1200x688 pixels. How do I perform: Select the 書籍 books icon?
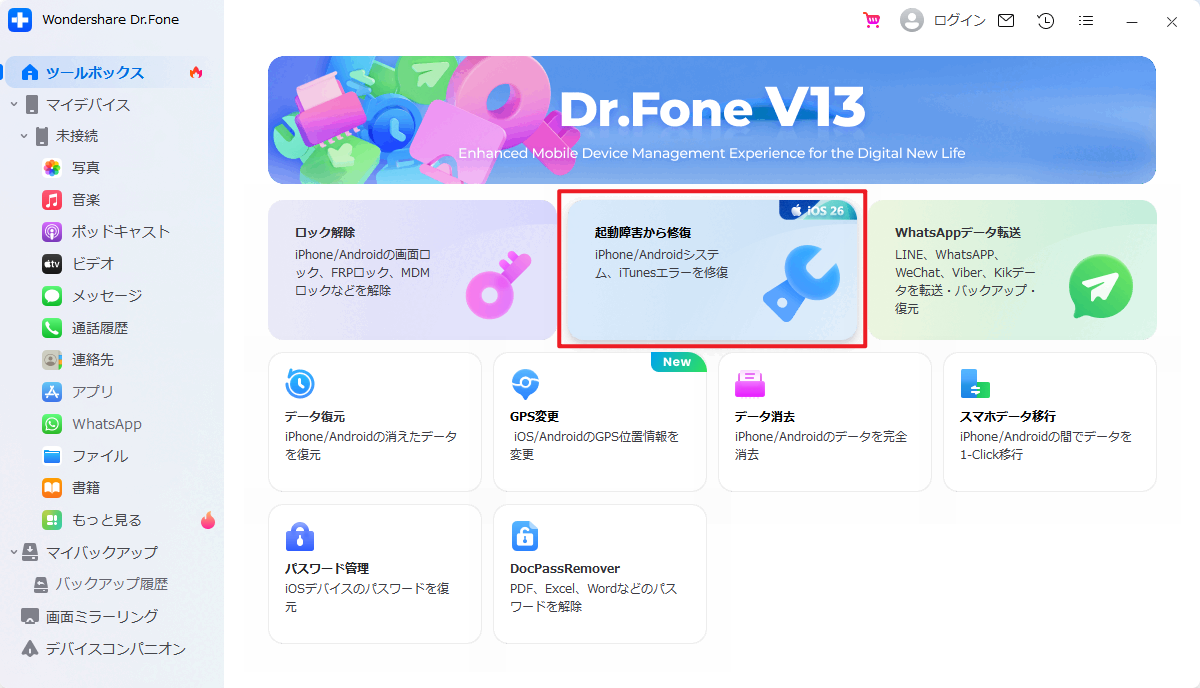click(x=52, y=488)
